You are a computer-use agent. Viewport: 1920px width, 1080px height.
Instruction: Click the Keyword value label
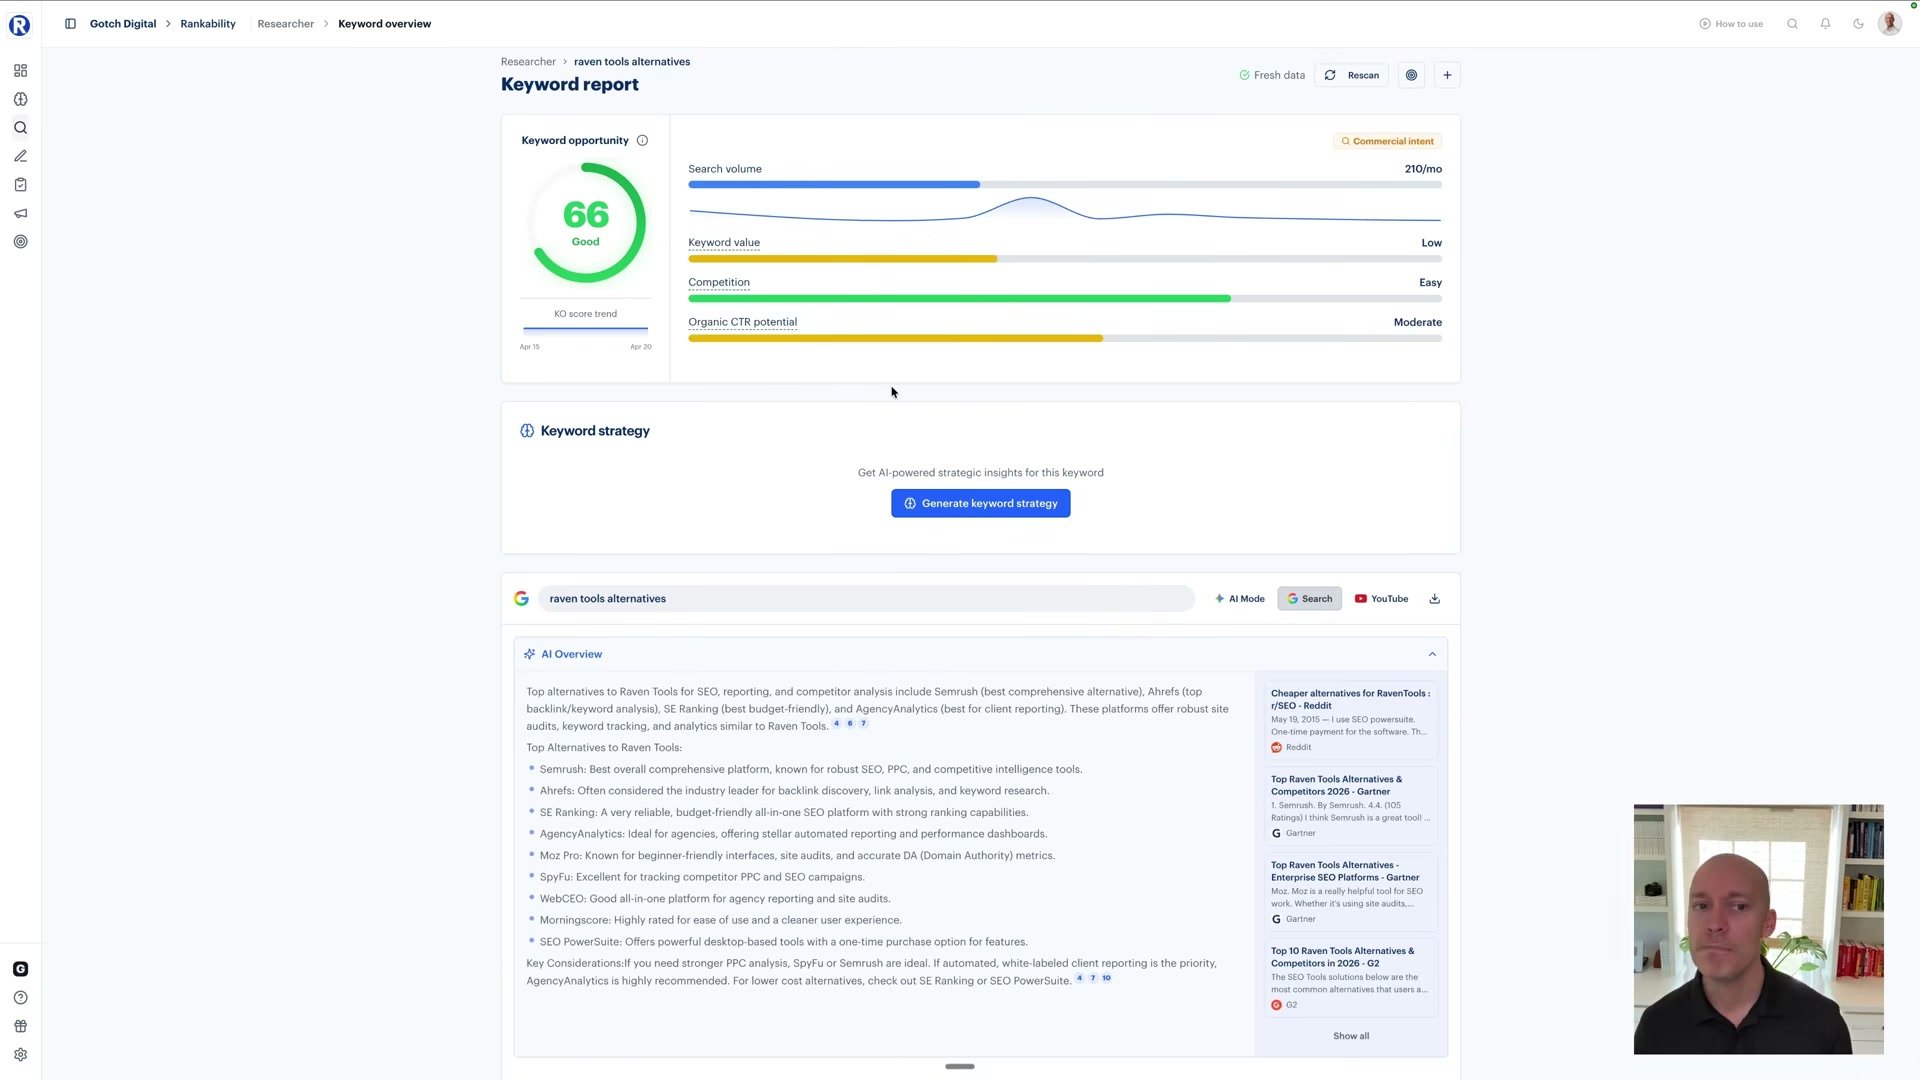click(x=724, y=243)
